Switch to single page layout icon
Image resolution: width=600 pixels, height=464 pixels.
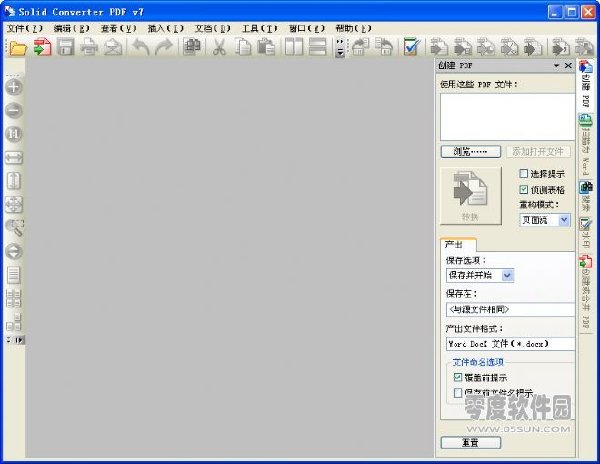[14, 275]
